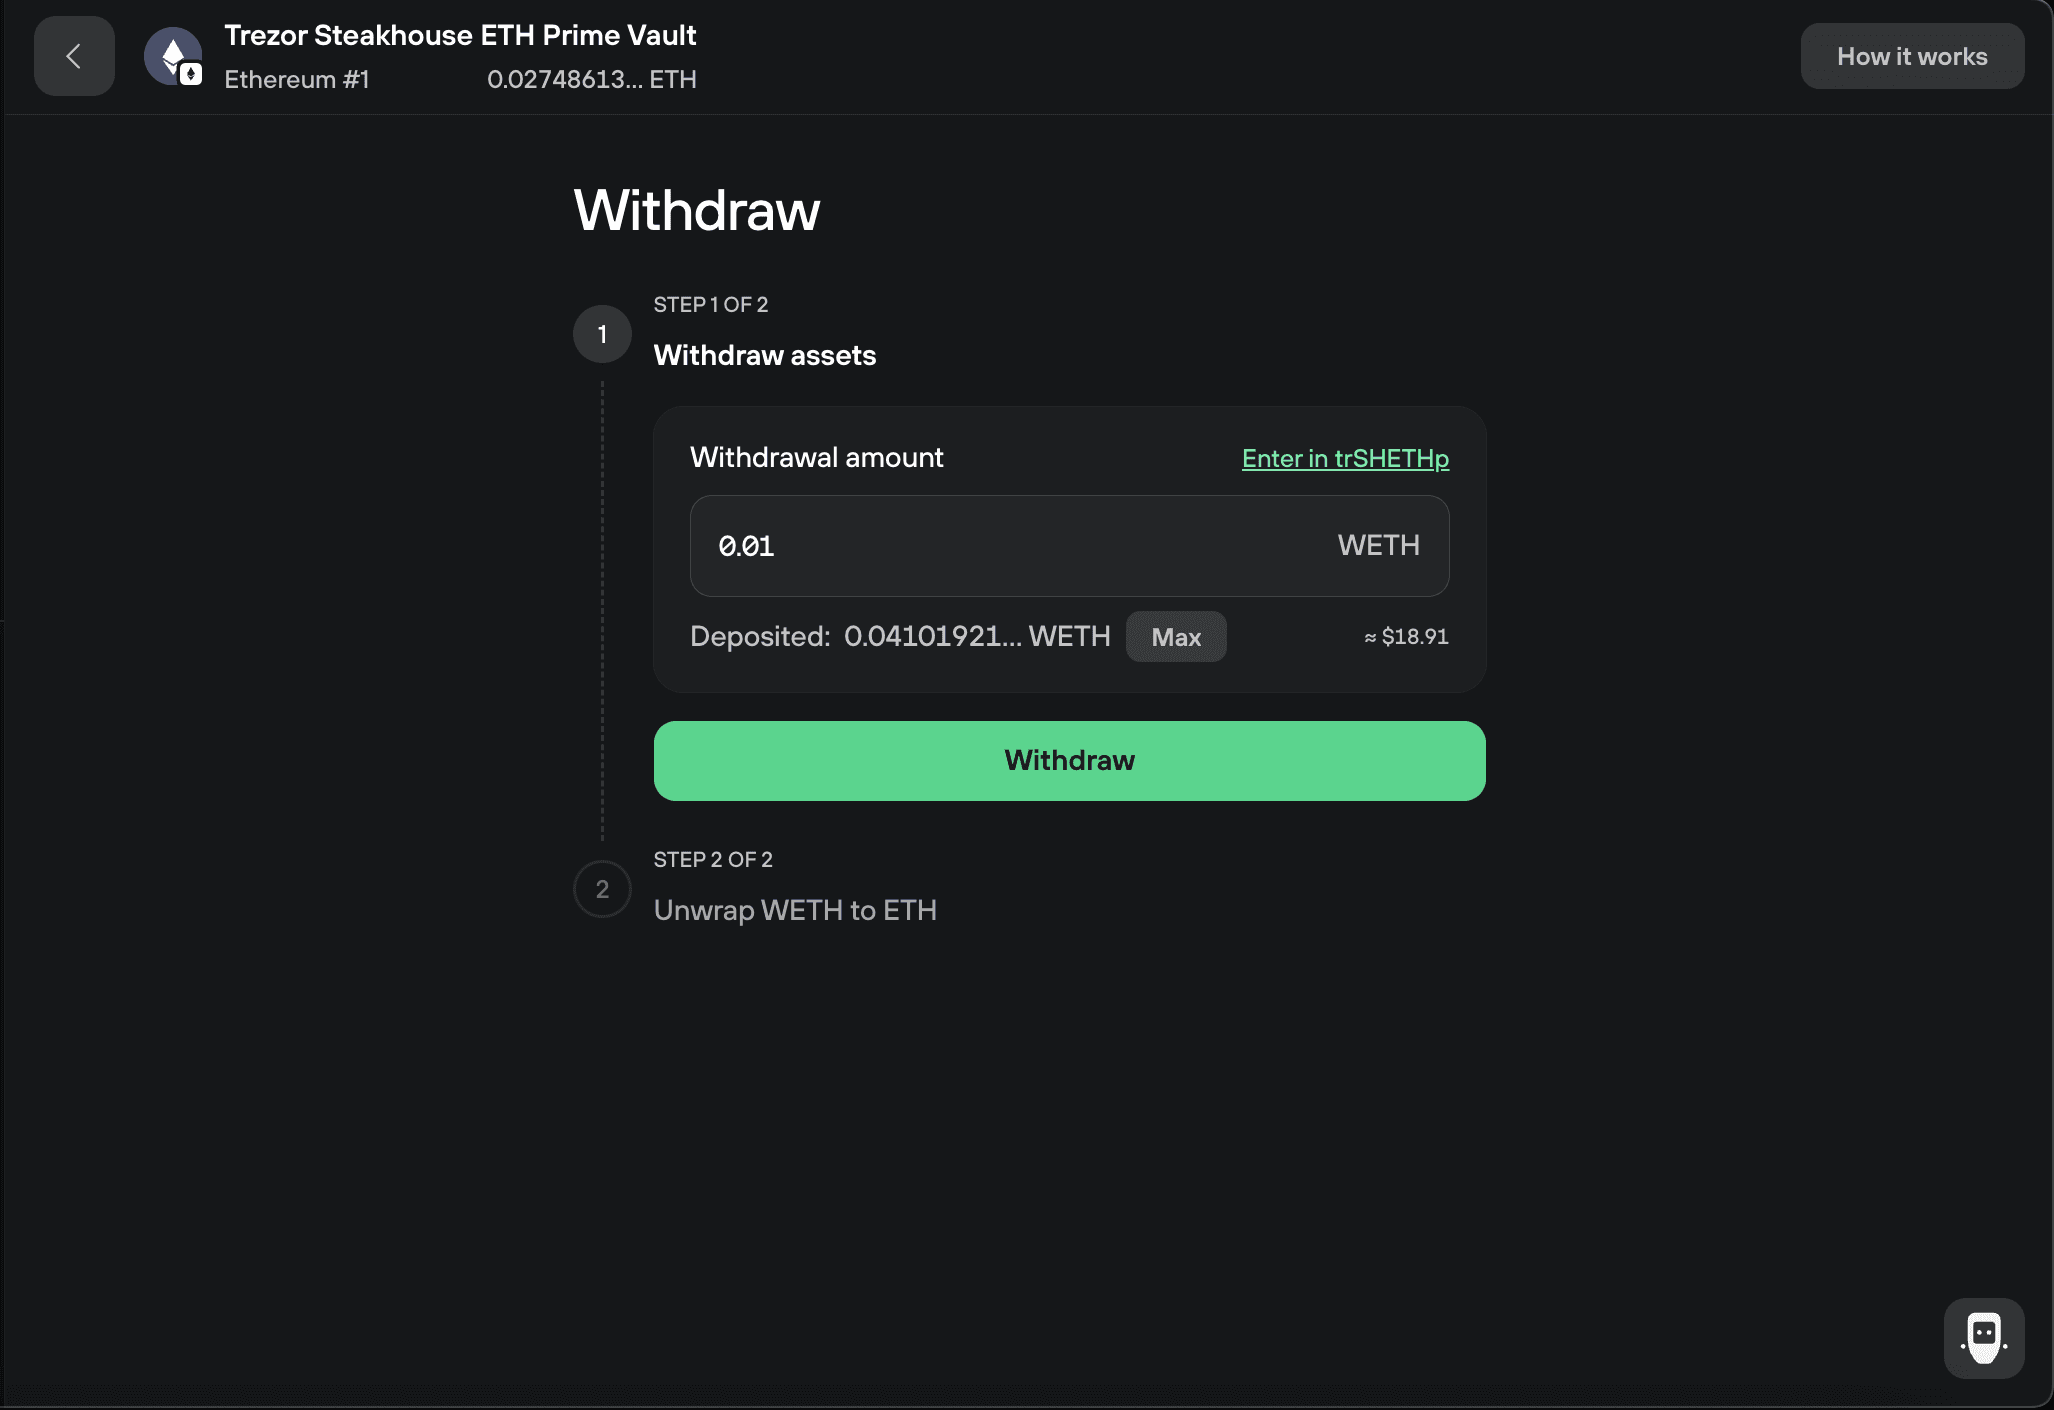This screenshot has width=2054, height=1410.
Task: Click the Unwrap WETH to ETH step title
Action: [795, 910]
